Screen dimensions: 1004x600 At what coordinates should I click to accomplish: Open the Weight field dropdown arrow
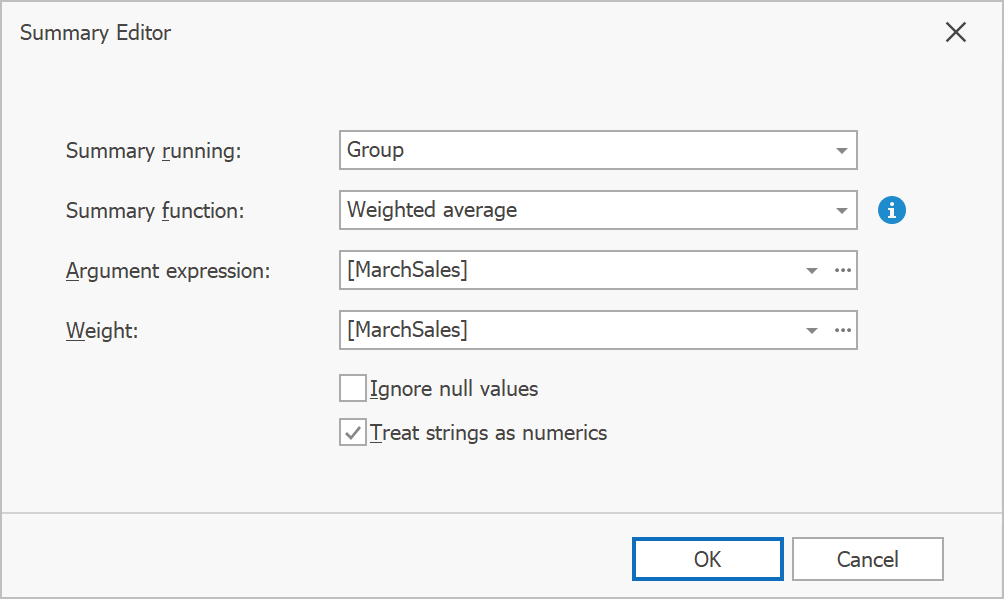coord(812,331)
